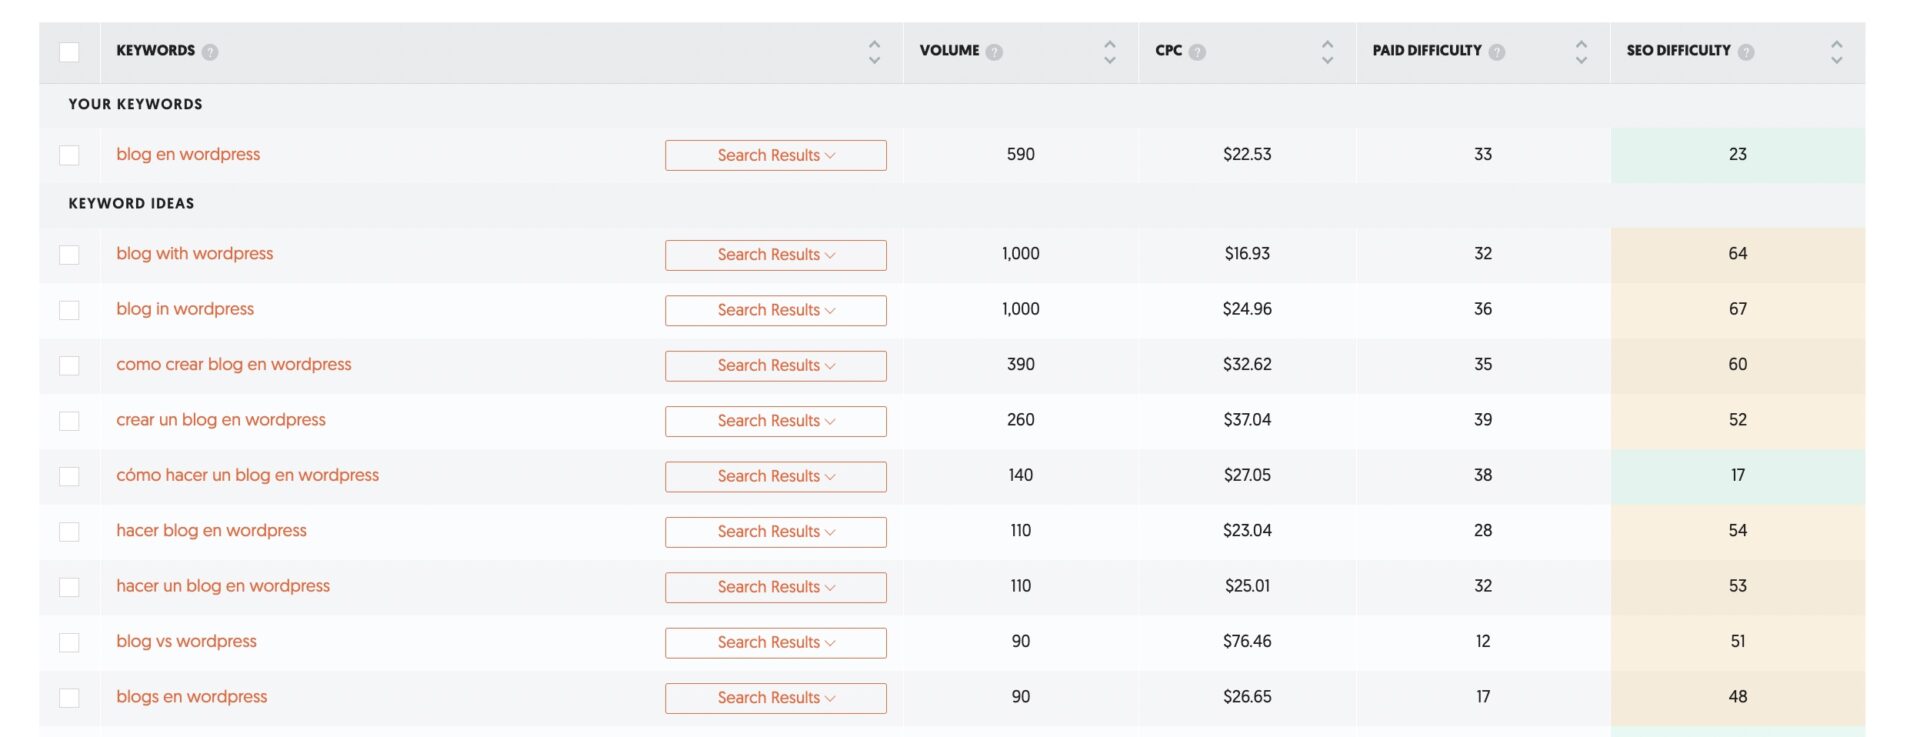Toggle the select-all checkbox in table header
This screenshot has width=1920, height=737.
click(x=69, y=52)
